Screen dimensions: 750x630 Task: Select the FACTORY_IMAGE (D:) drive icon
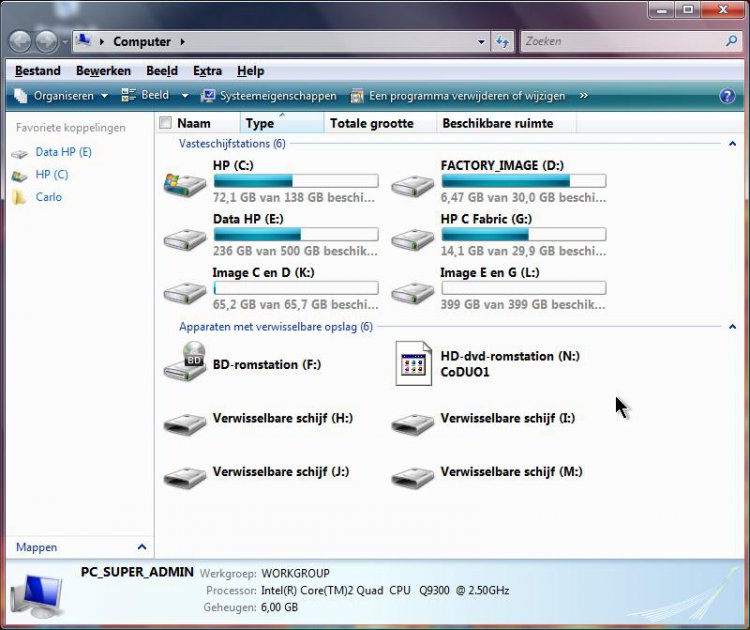click(412, 186)
